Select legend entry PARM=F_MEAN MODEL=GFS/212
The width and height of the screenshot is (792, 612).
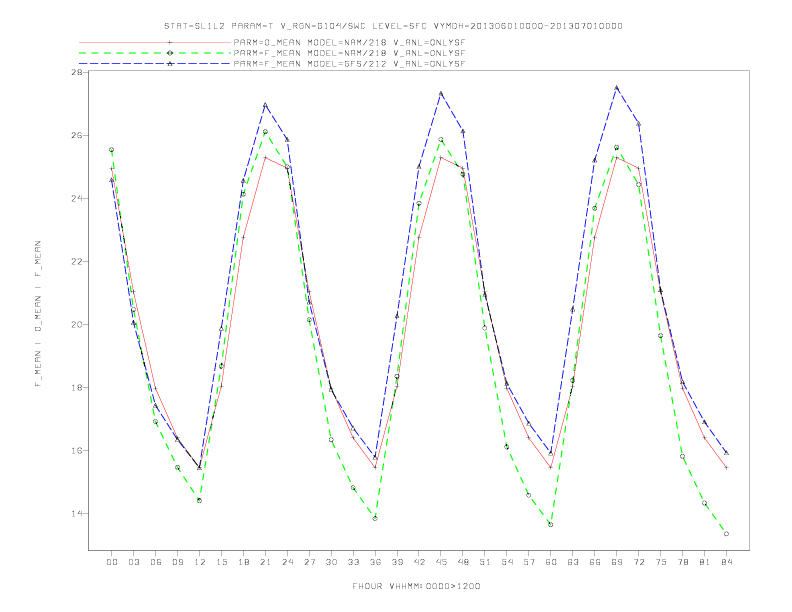(x=349, y=64)
